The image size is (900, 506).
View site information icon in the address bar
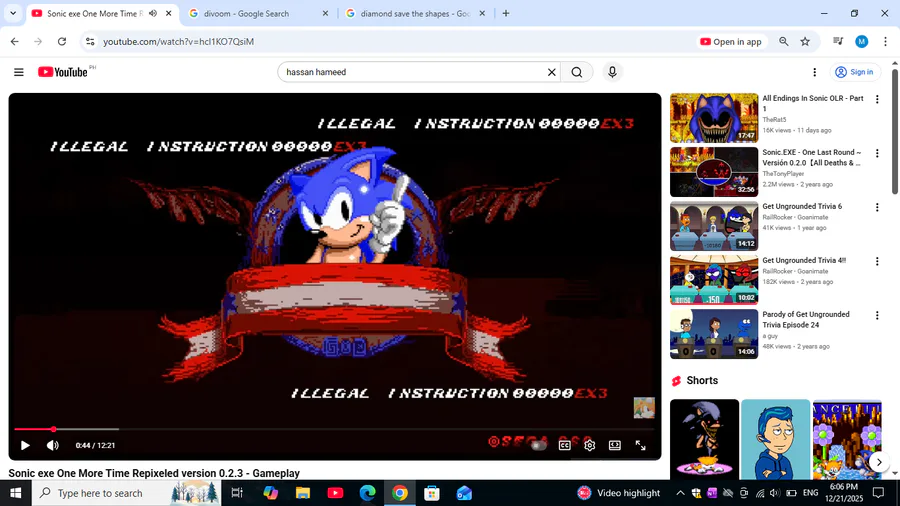click(x=90, y=41)
